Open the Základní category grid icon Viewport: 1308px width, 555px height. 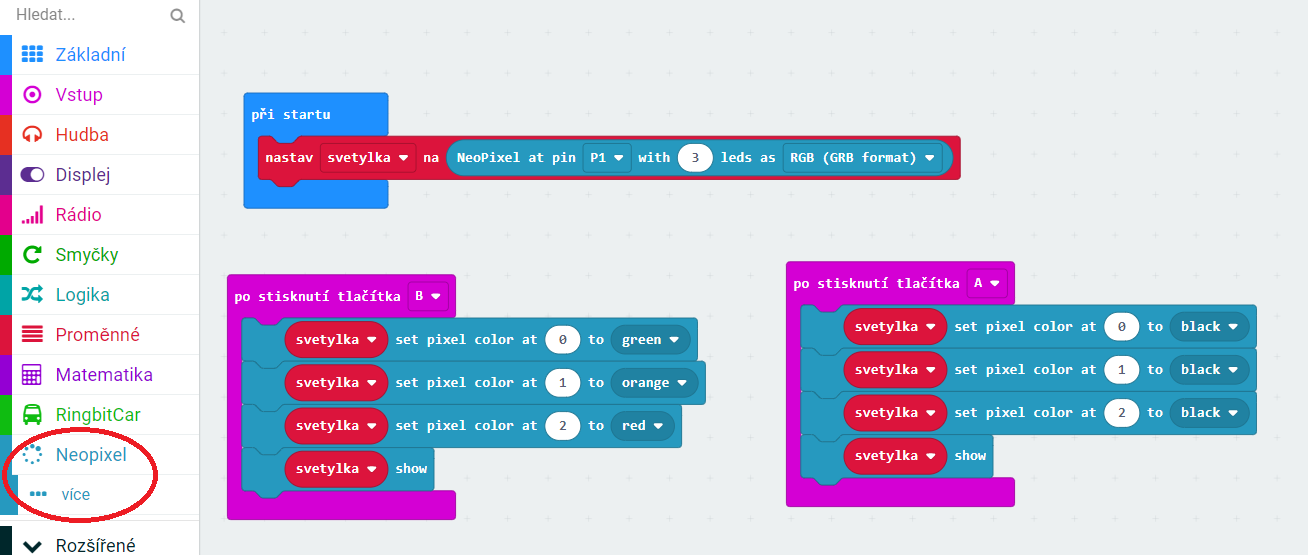click(x=33, y=55)
